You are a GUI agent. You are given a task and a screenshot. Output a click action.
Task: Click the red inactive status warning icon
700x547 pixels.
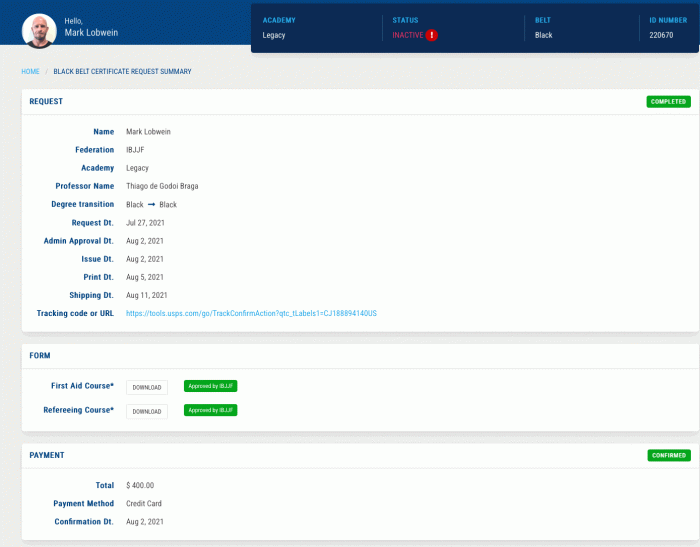431,35
